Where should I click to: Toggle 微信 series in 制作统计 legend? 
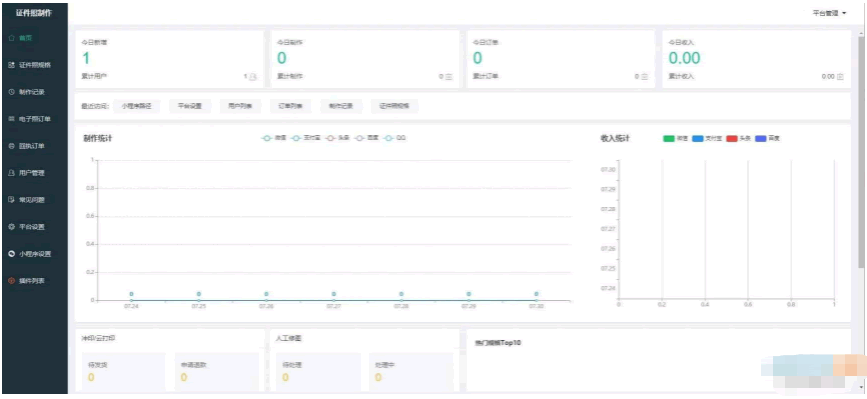click(x=274, y=138)
